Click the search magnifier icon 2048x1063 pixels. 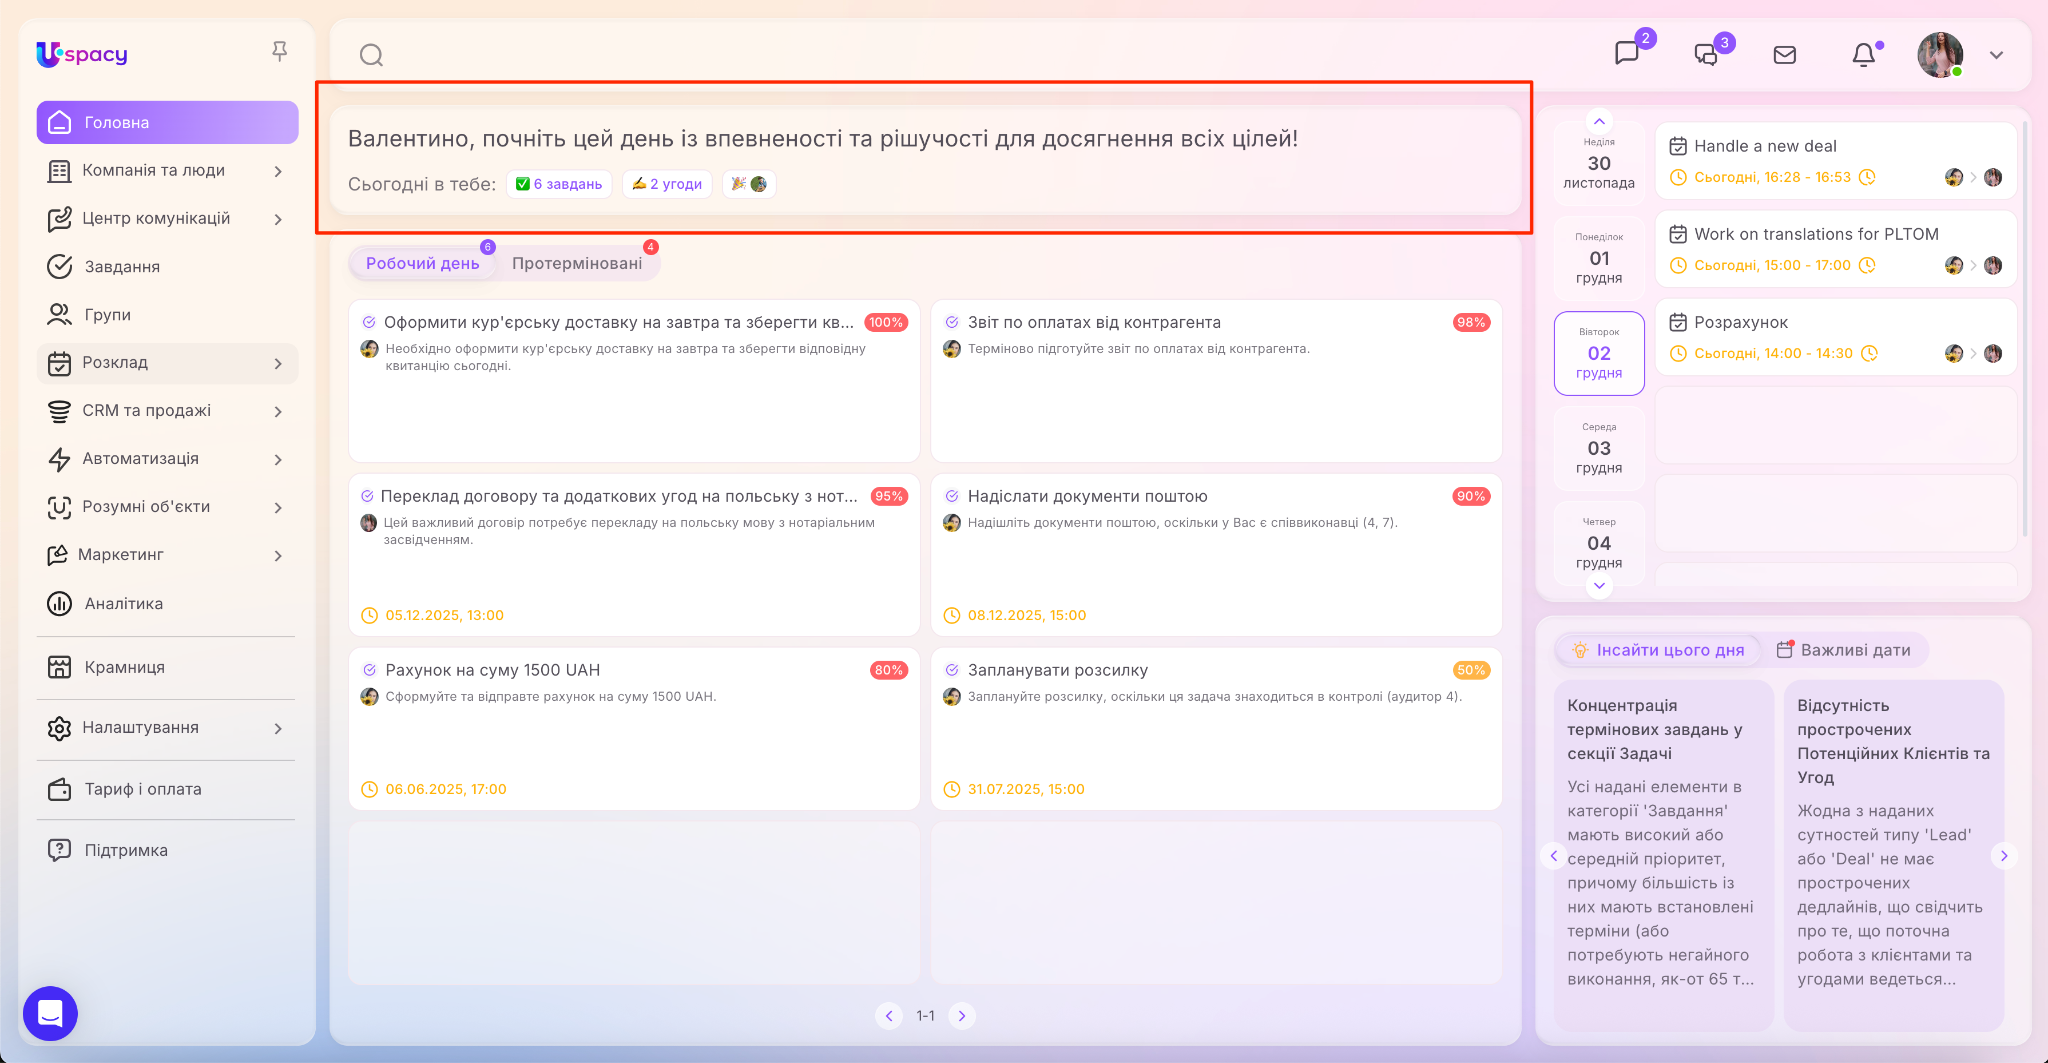tap(371, 55)
